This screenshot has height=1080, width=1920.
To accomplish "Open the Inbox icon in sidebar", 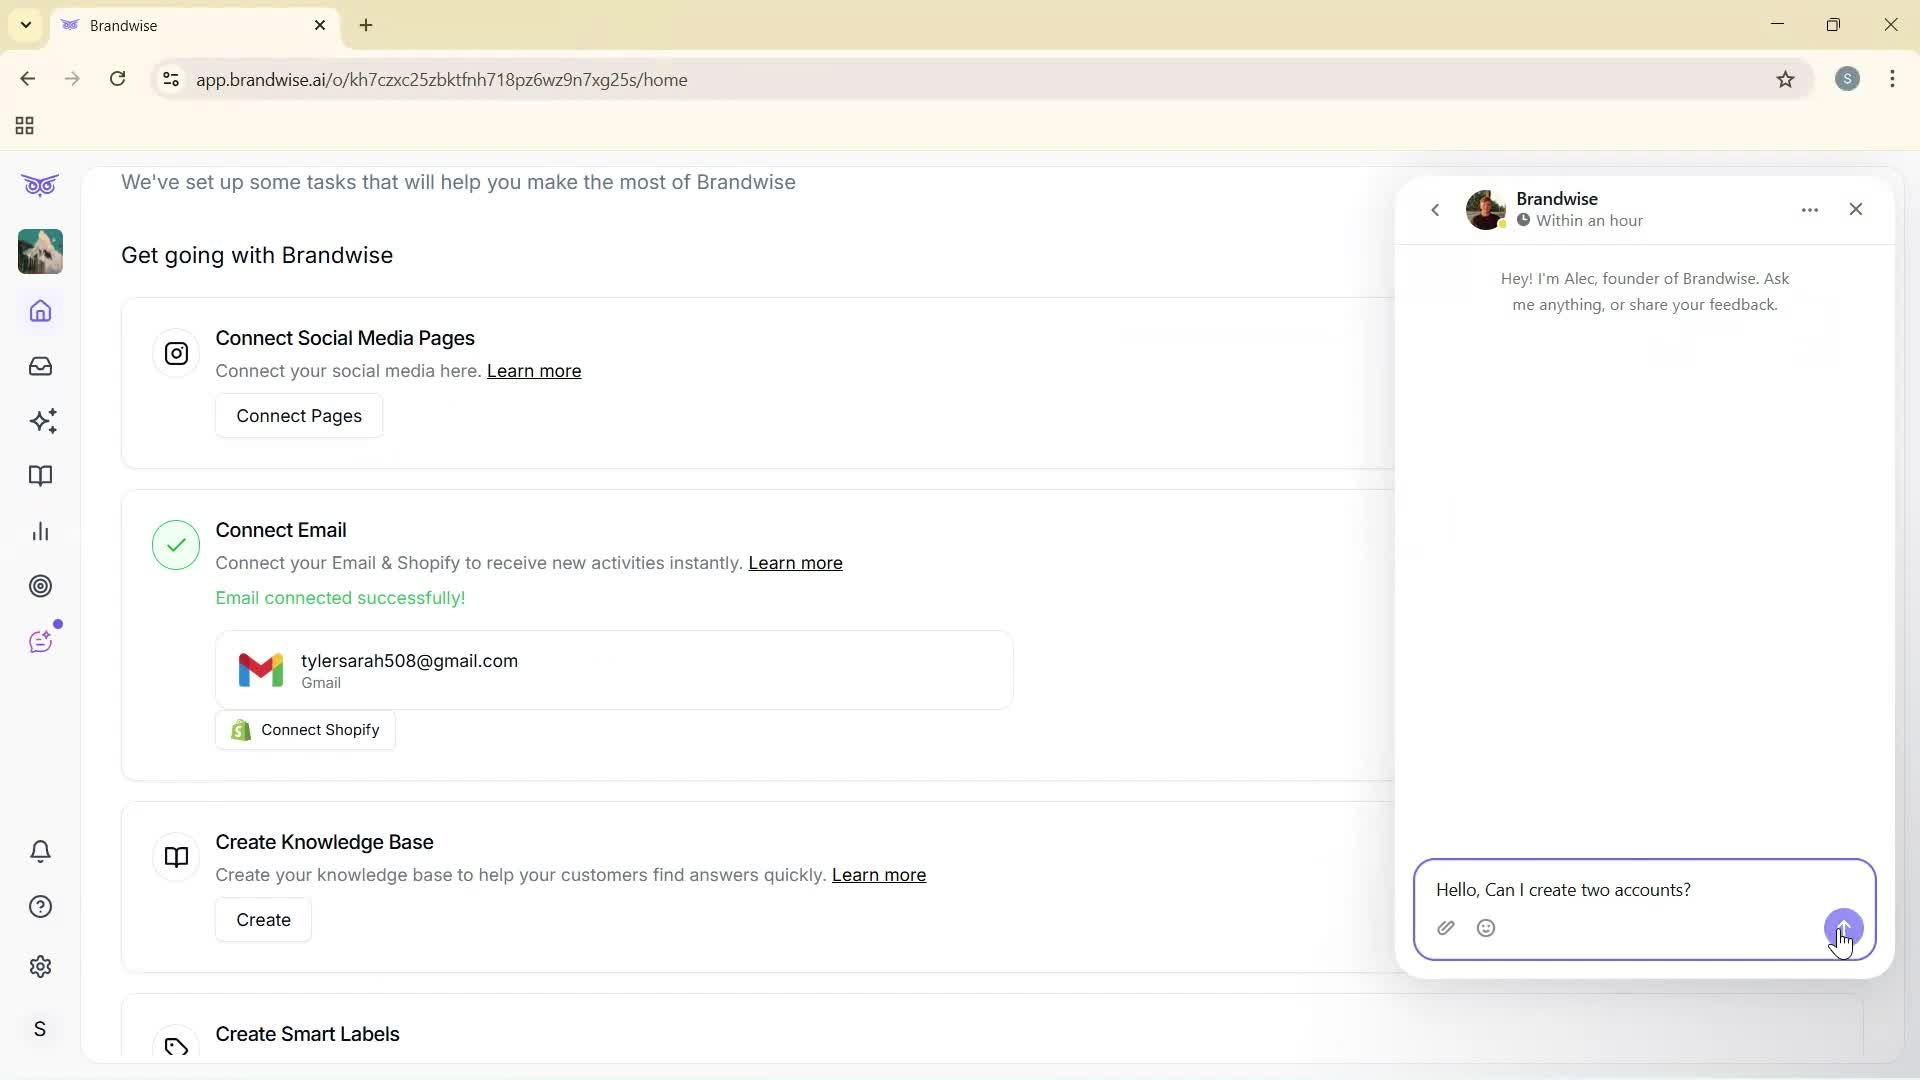I will coord(40,366).
